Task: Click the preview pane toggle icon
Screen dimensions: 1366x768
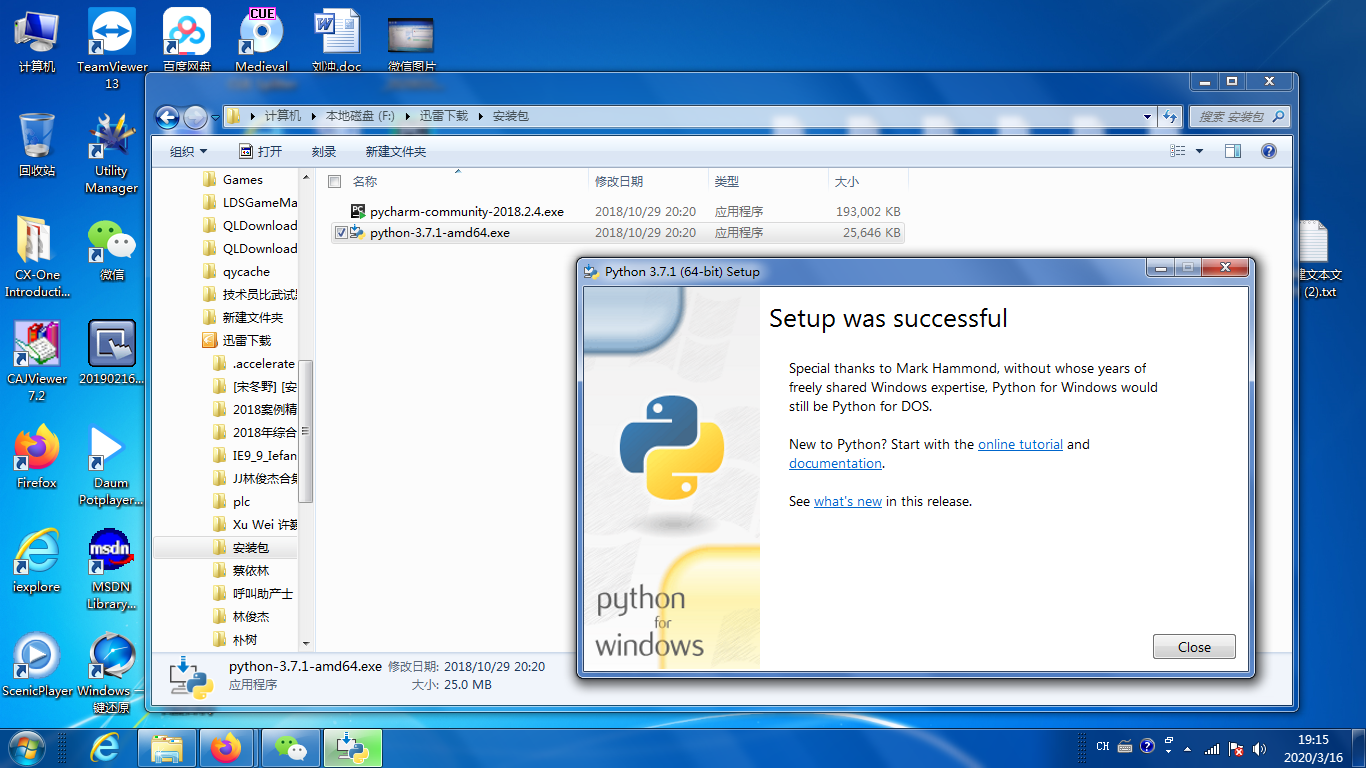Action: tap(1233, 151)
